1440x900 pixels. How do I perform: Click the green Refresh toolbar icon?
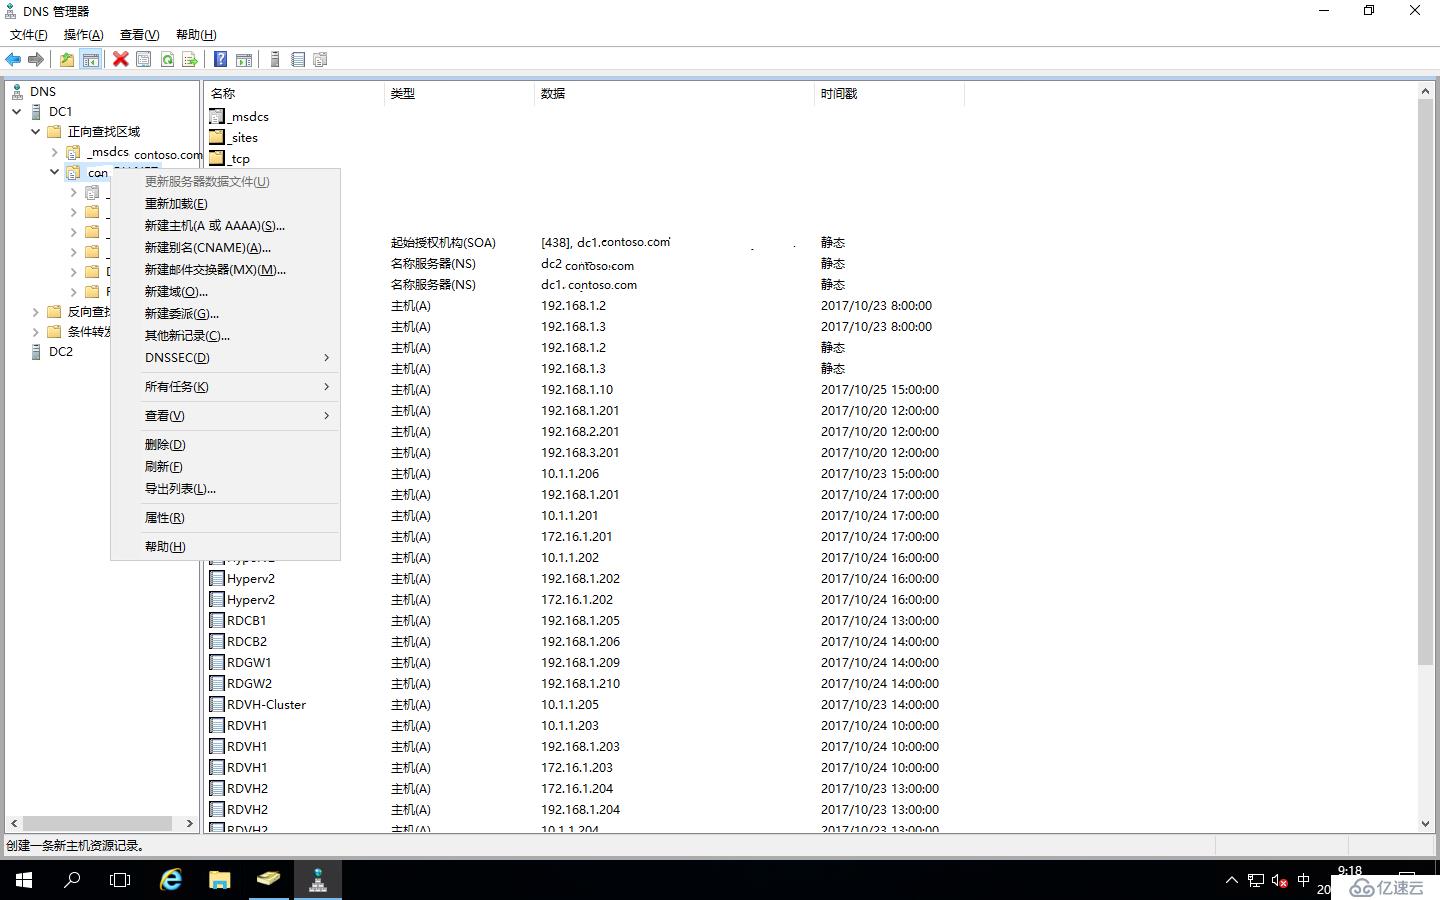[x=167, y=60]
